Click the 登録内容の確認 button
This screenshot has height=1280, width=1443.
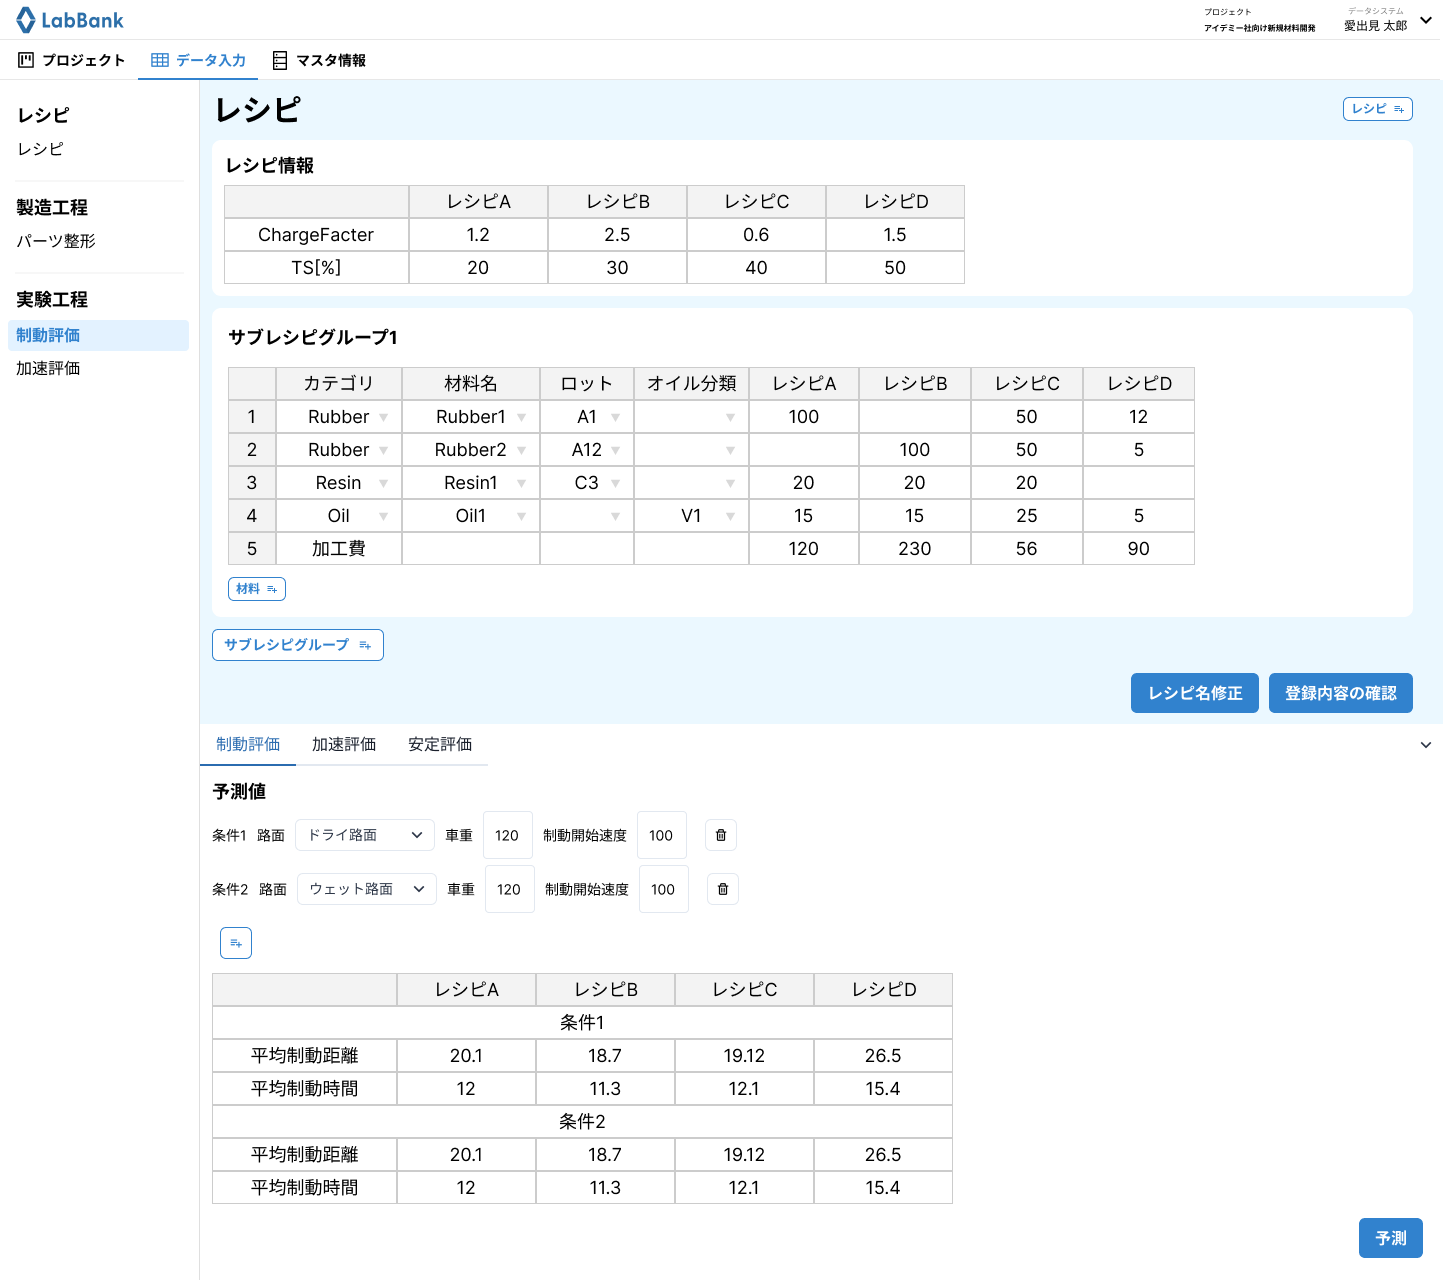point(1341,693)
